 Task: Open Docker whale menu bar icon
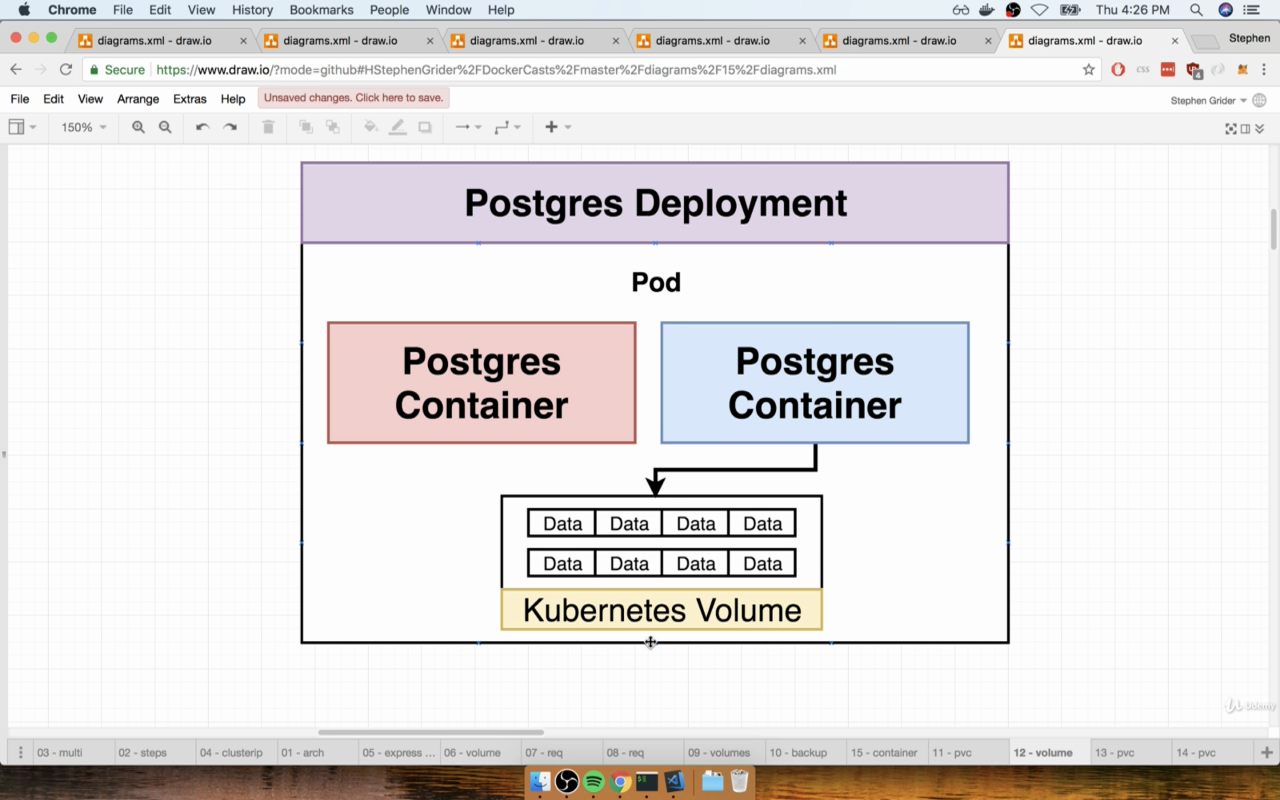987,10
